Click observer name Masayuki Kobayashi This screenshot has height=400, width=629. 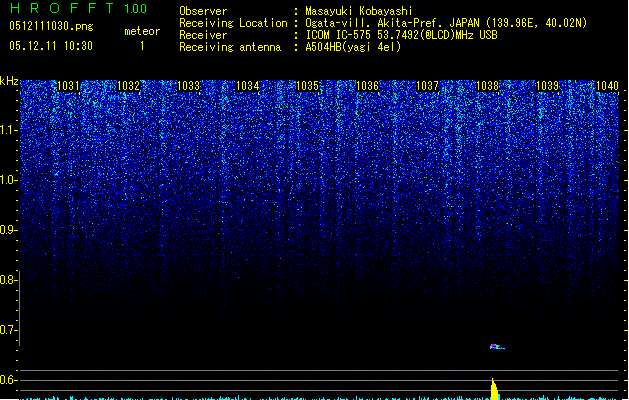click(359, 11)
